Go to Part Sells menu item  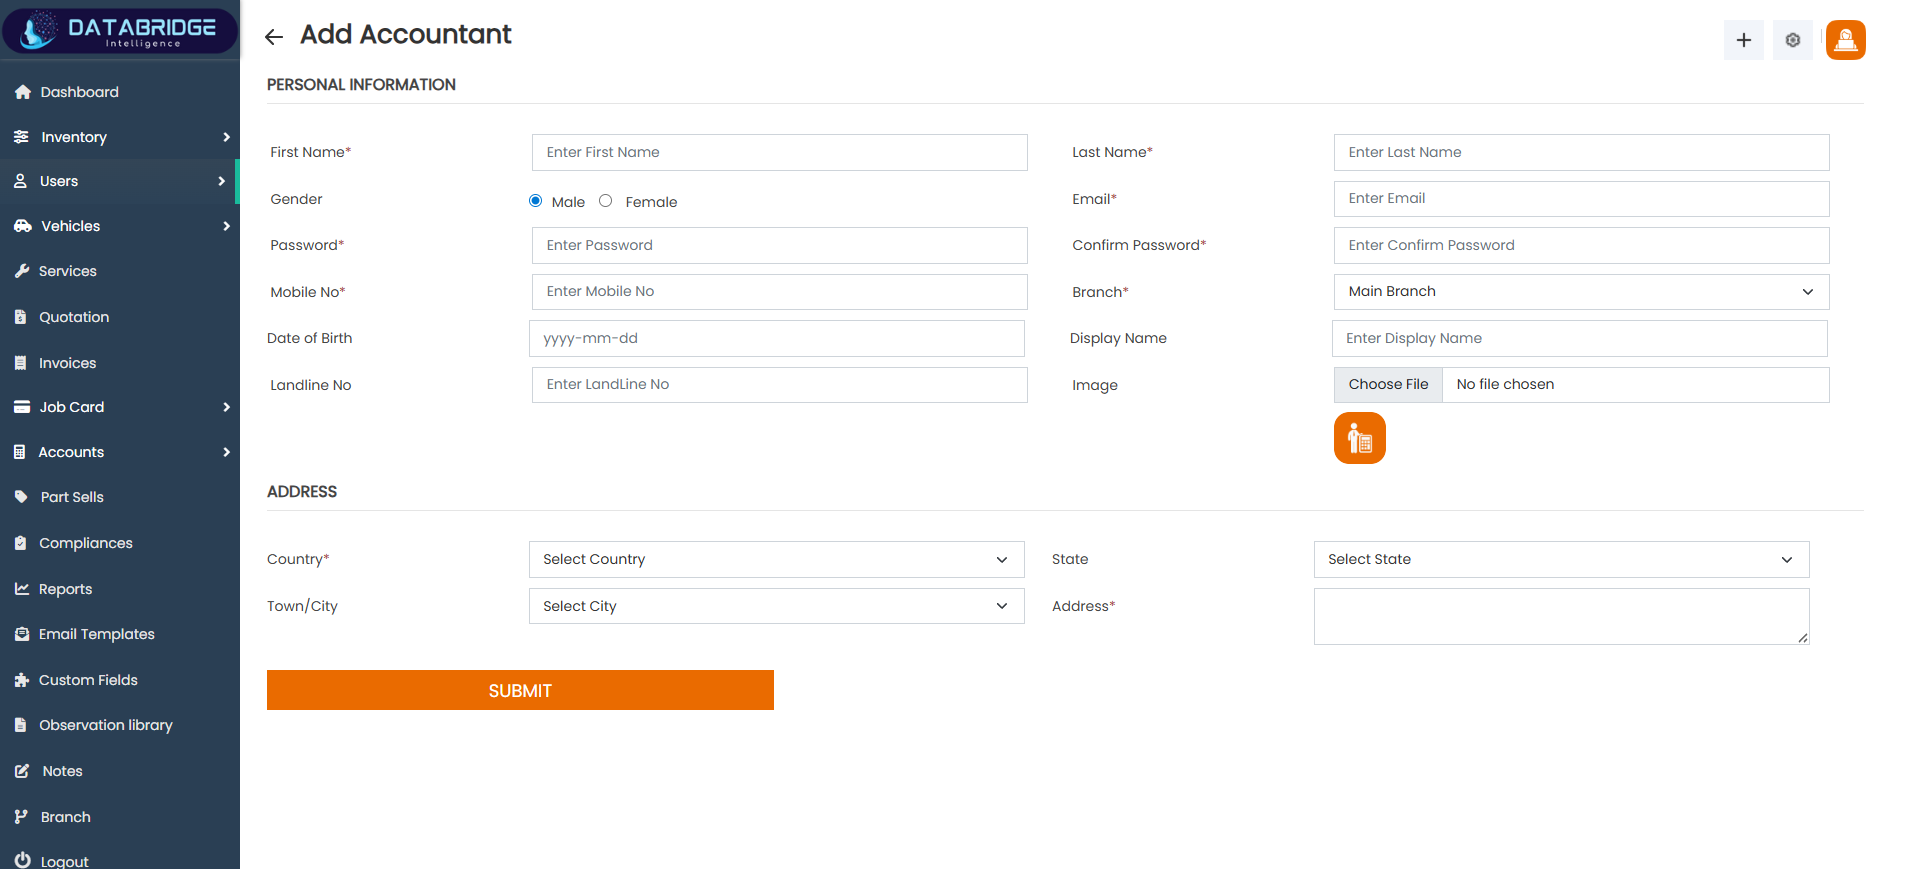pyautogui.click(x=72, y=497)
